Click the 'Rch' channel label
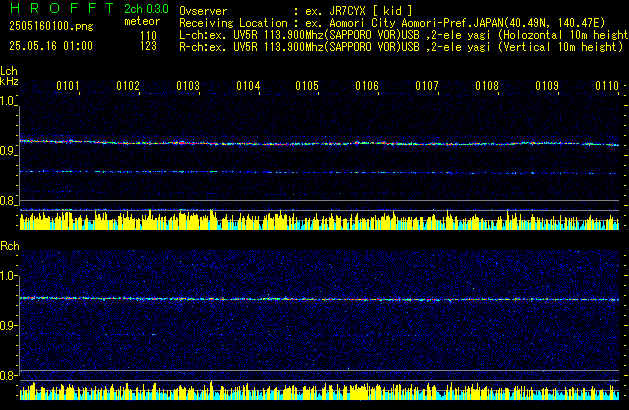Image resolution: width=629 pixels, height=410 pixels. click(x=10, y=246)
